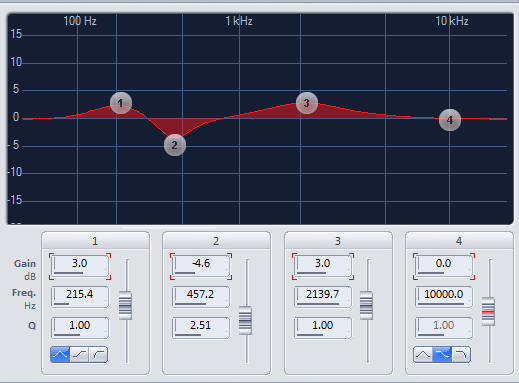Image resolution: width=519 pixels, height=383 pixels.
Task: Click band 2 node on EQ graph
Action: coord(175,145)
